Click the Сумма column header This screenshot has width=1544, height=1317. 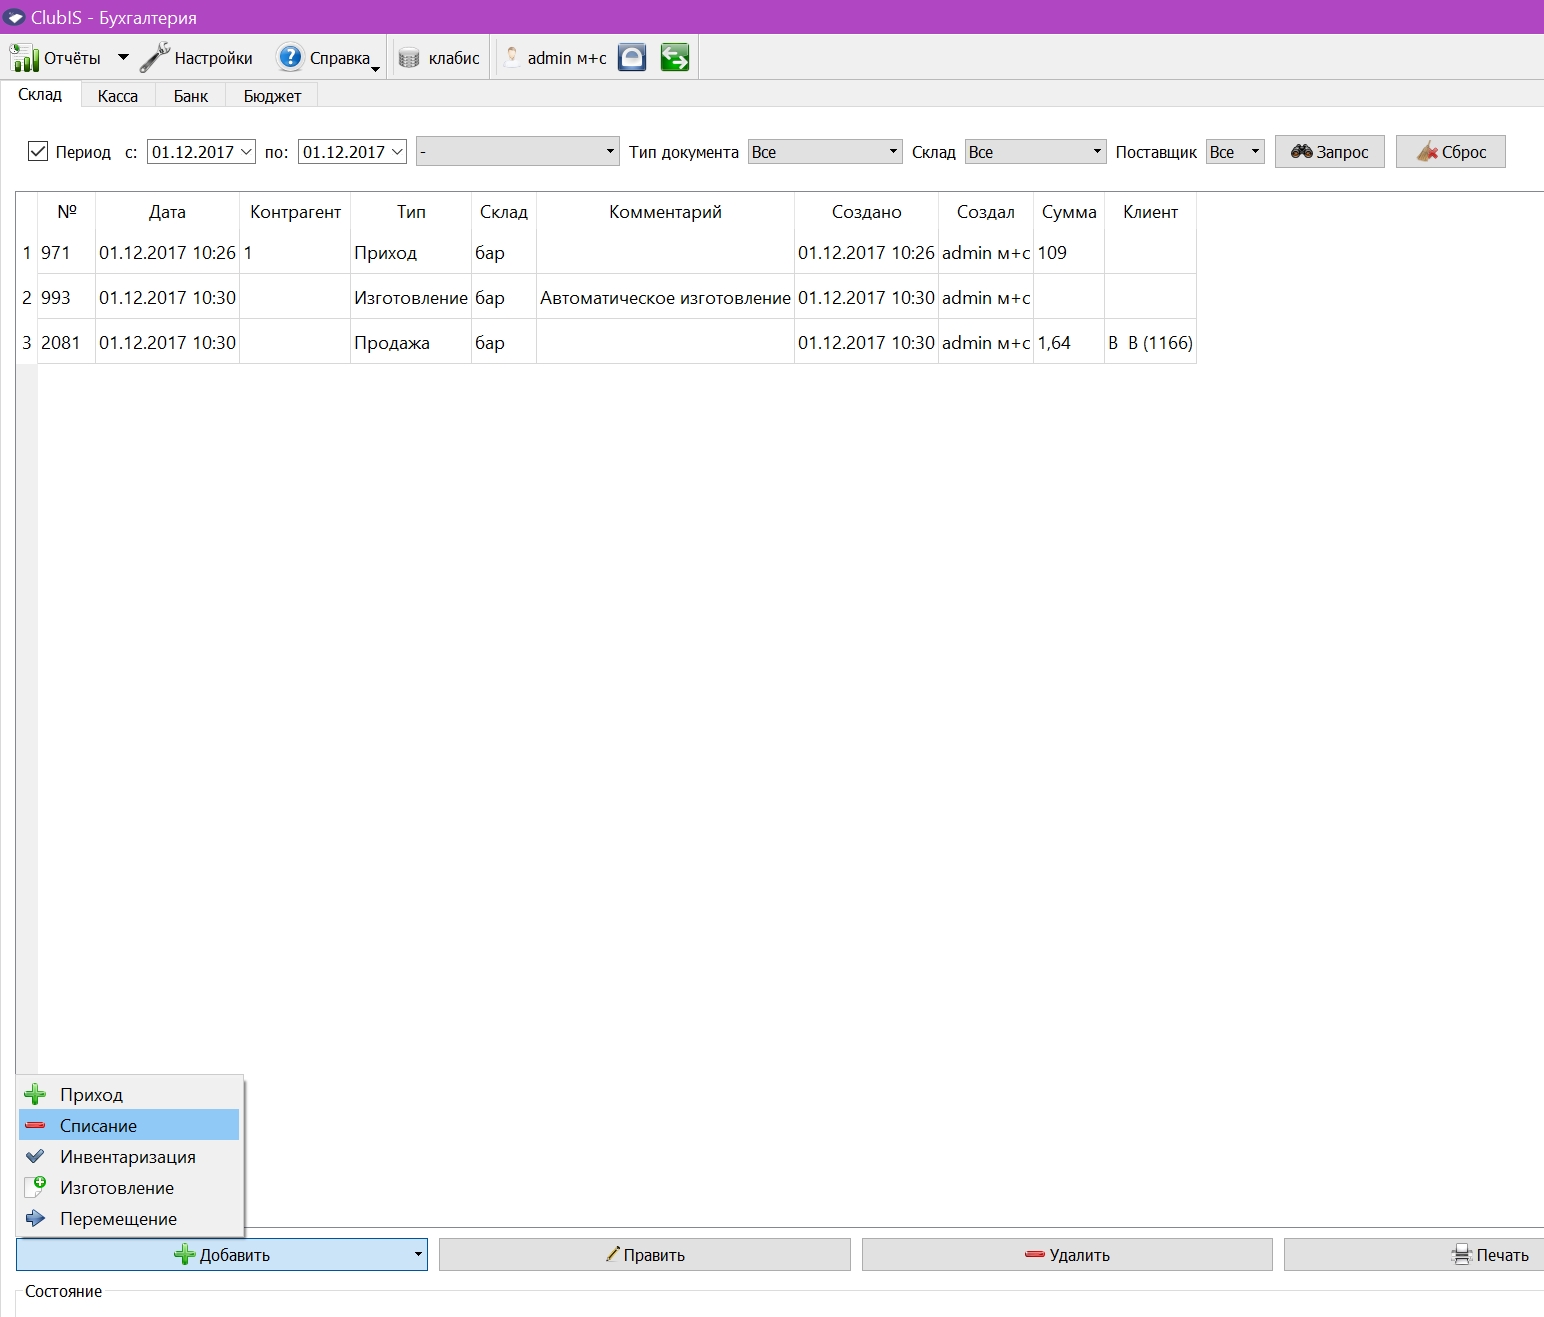click(x=1069, y=212)
